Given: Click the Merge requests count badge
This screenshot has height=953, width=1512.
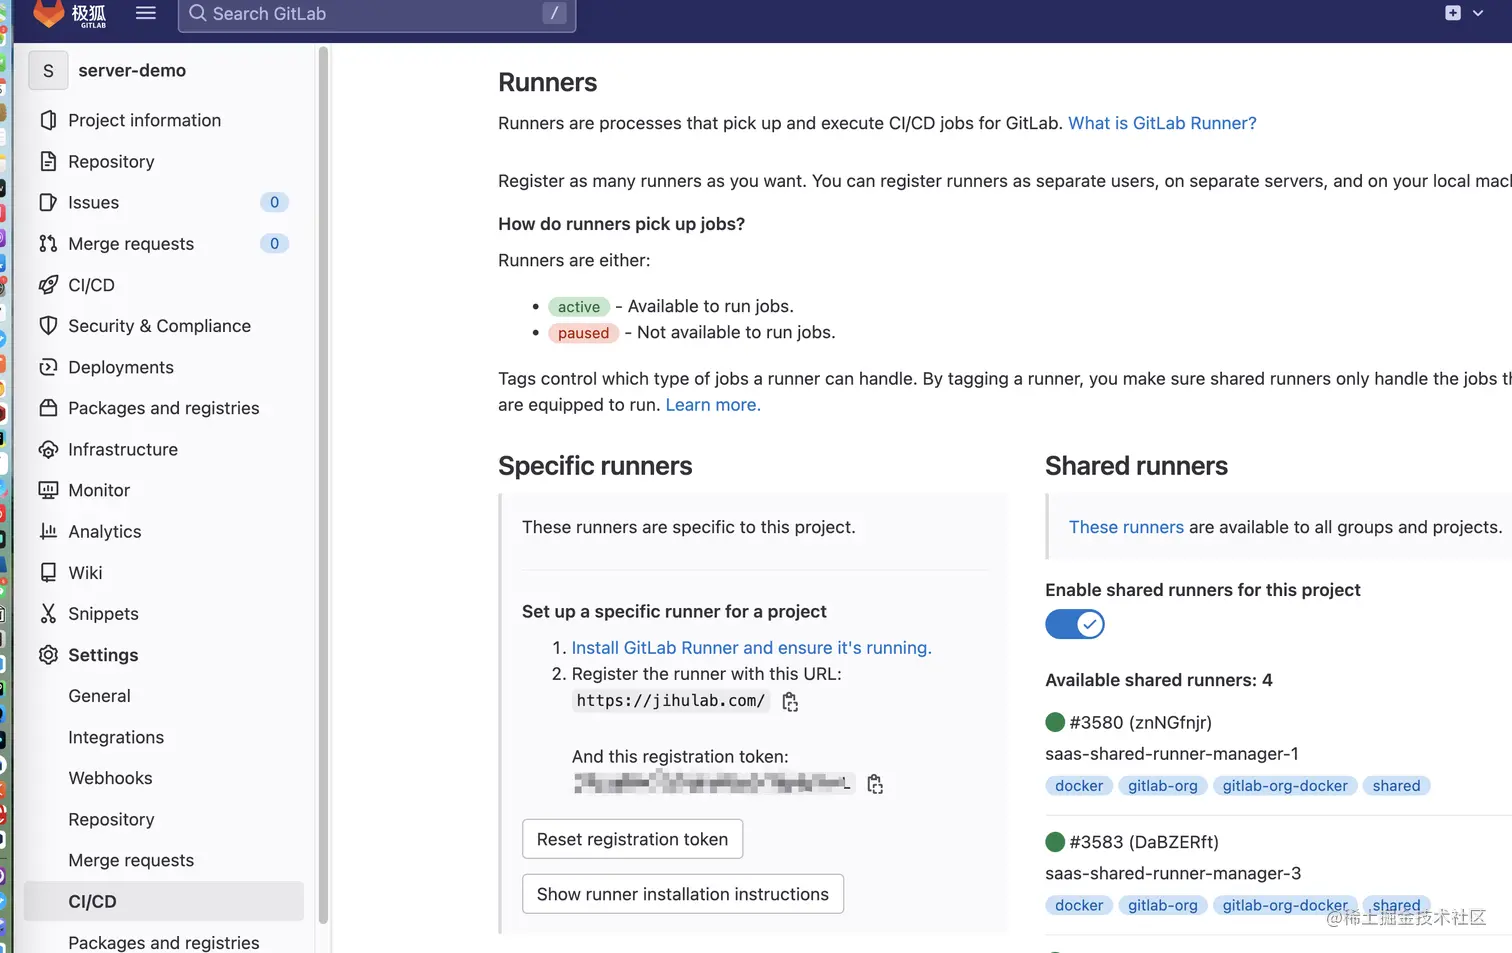Looking at the screenshot, I should (x=274, y=243).
